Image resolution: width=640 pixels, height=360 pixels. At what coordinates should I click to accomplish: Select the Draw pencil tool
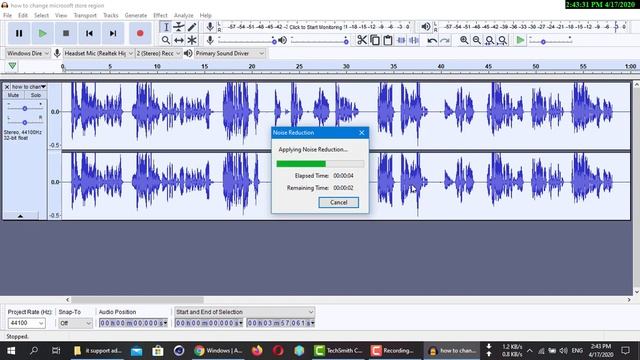pos(192,27)
